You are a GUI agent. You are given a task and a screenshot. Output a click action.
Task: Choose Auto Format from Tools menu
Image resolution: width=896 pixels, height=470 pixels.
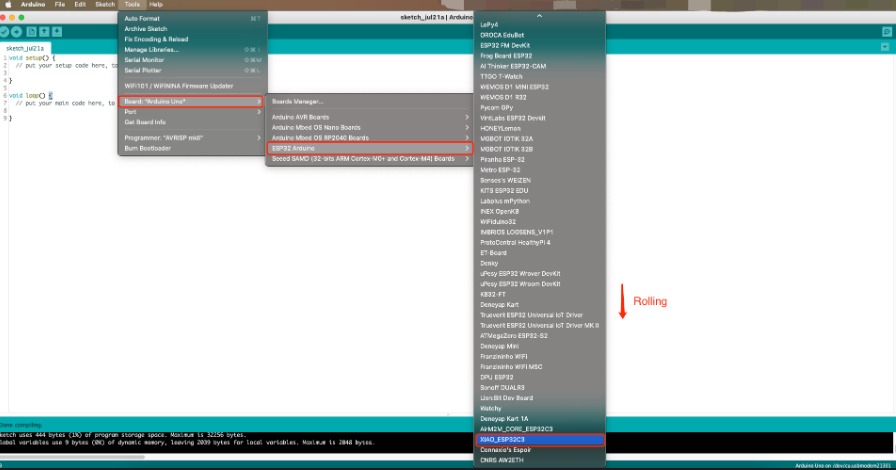pos(192,18)
